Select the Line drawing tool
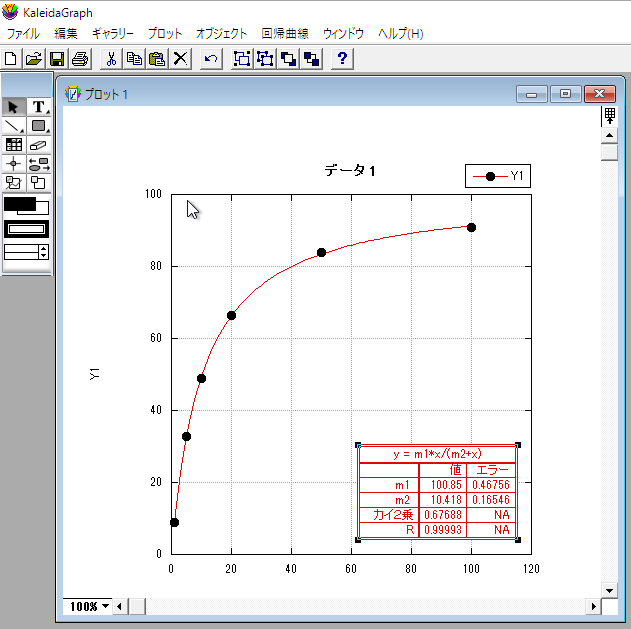631x629 pixels. 14,126
